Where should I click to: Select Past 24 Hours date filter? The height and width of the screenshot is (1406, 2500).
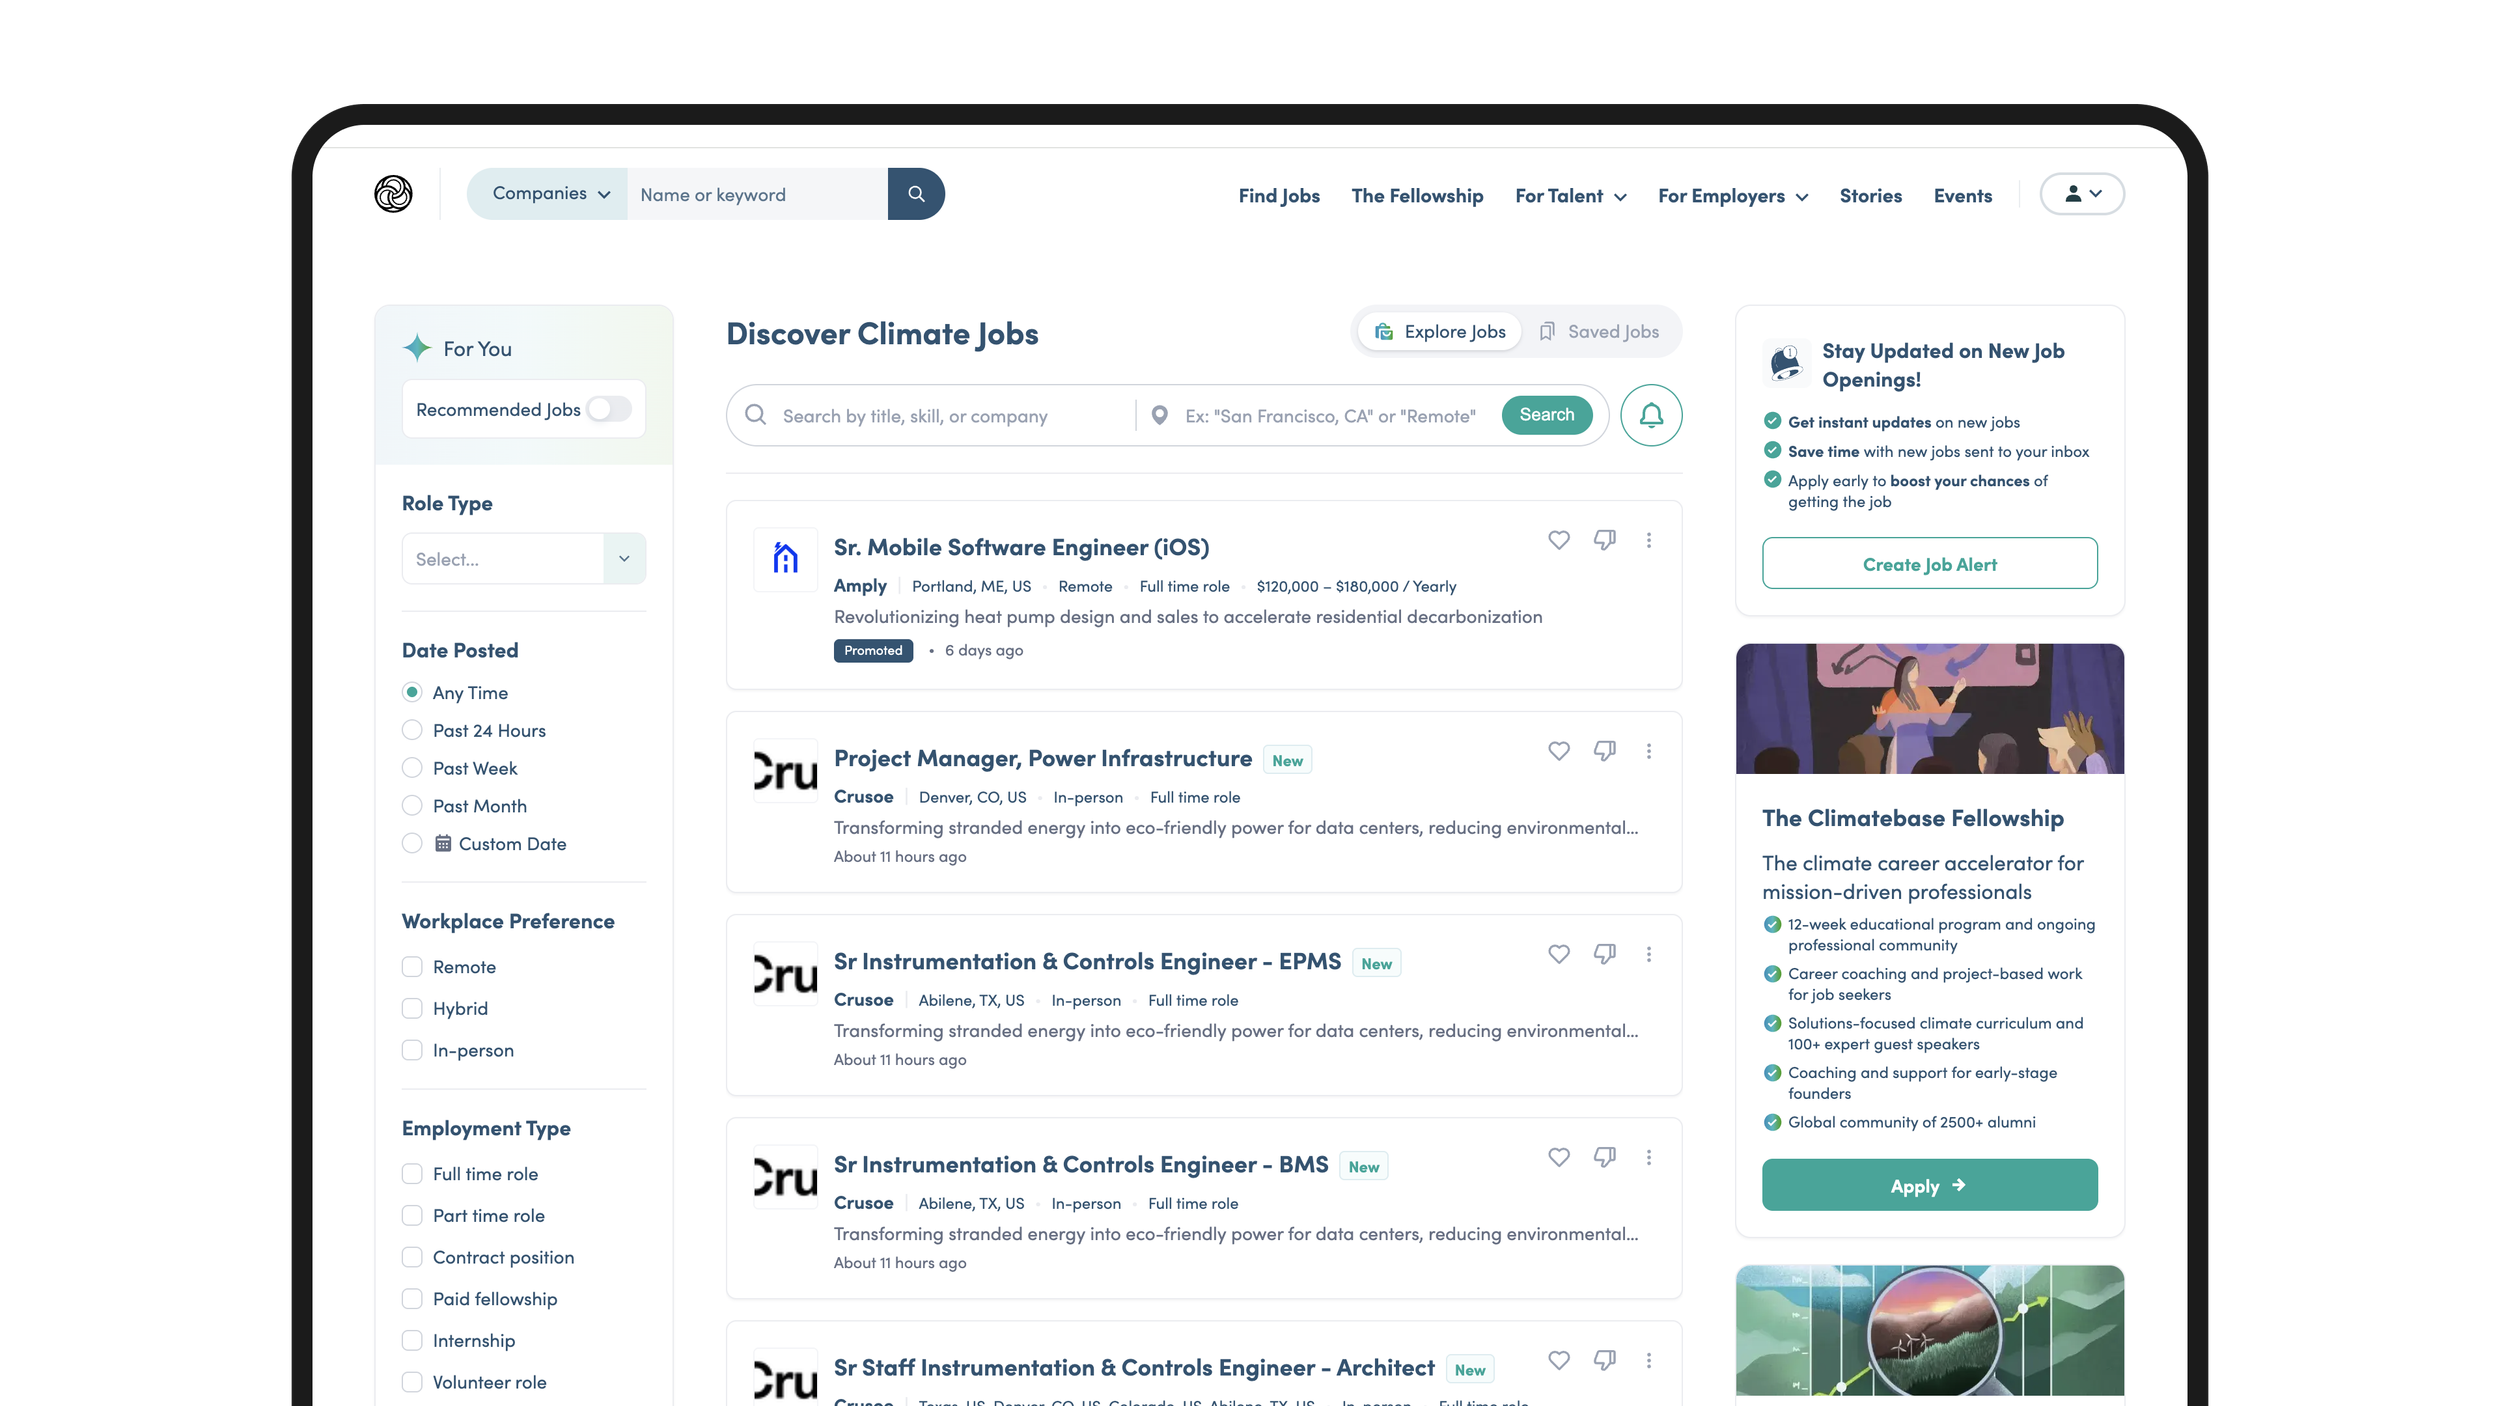click(412, 730)
